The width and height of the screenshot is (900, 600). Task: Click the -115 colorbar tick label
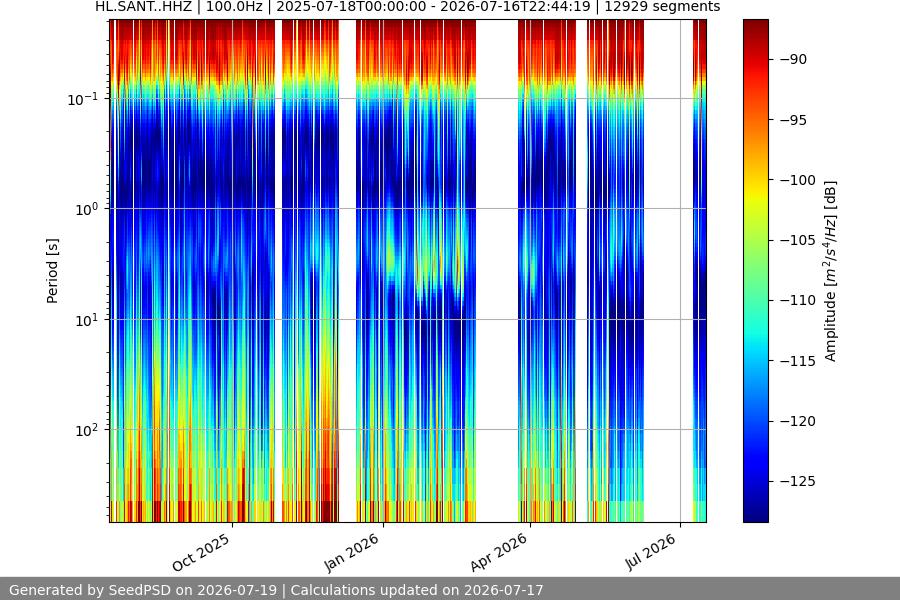tap(798, 361)
